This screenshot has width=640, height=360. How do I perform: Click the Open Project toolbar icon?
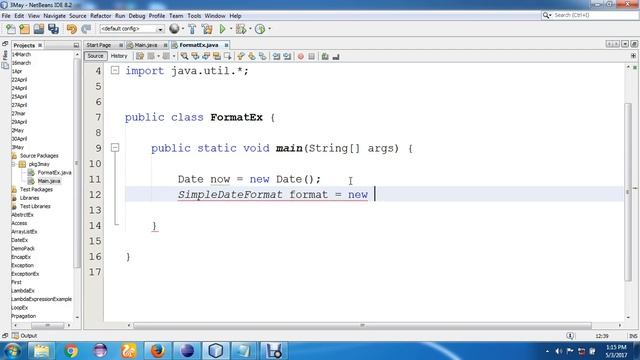click(x=39, y=29)
